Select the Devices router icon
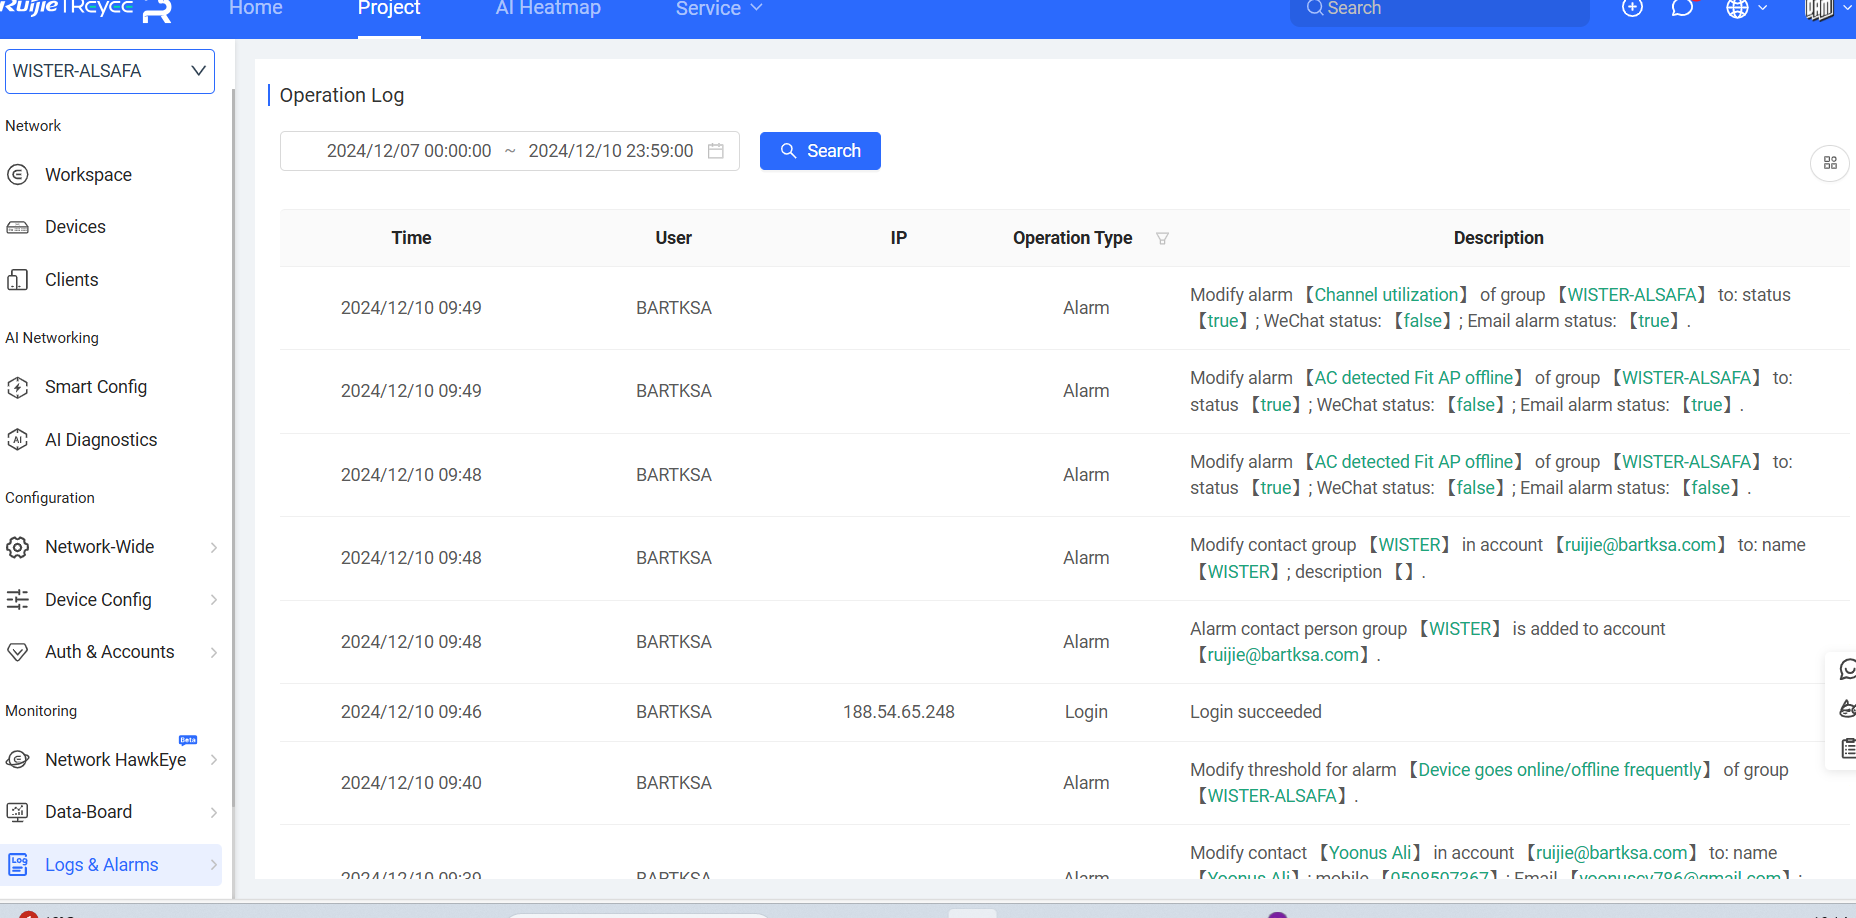 18,227
